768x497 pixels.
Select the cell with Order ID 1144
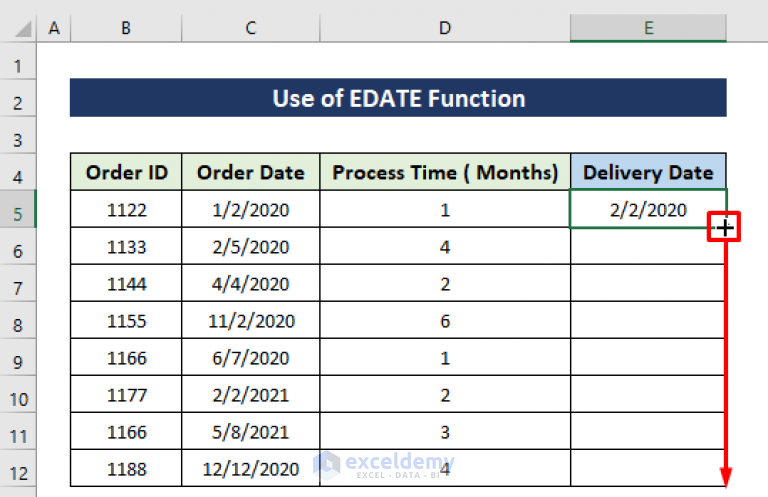(x=126, y=284)
